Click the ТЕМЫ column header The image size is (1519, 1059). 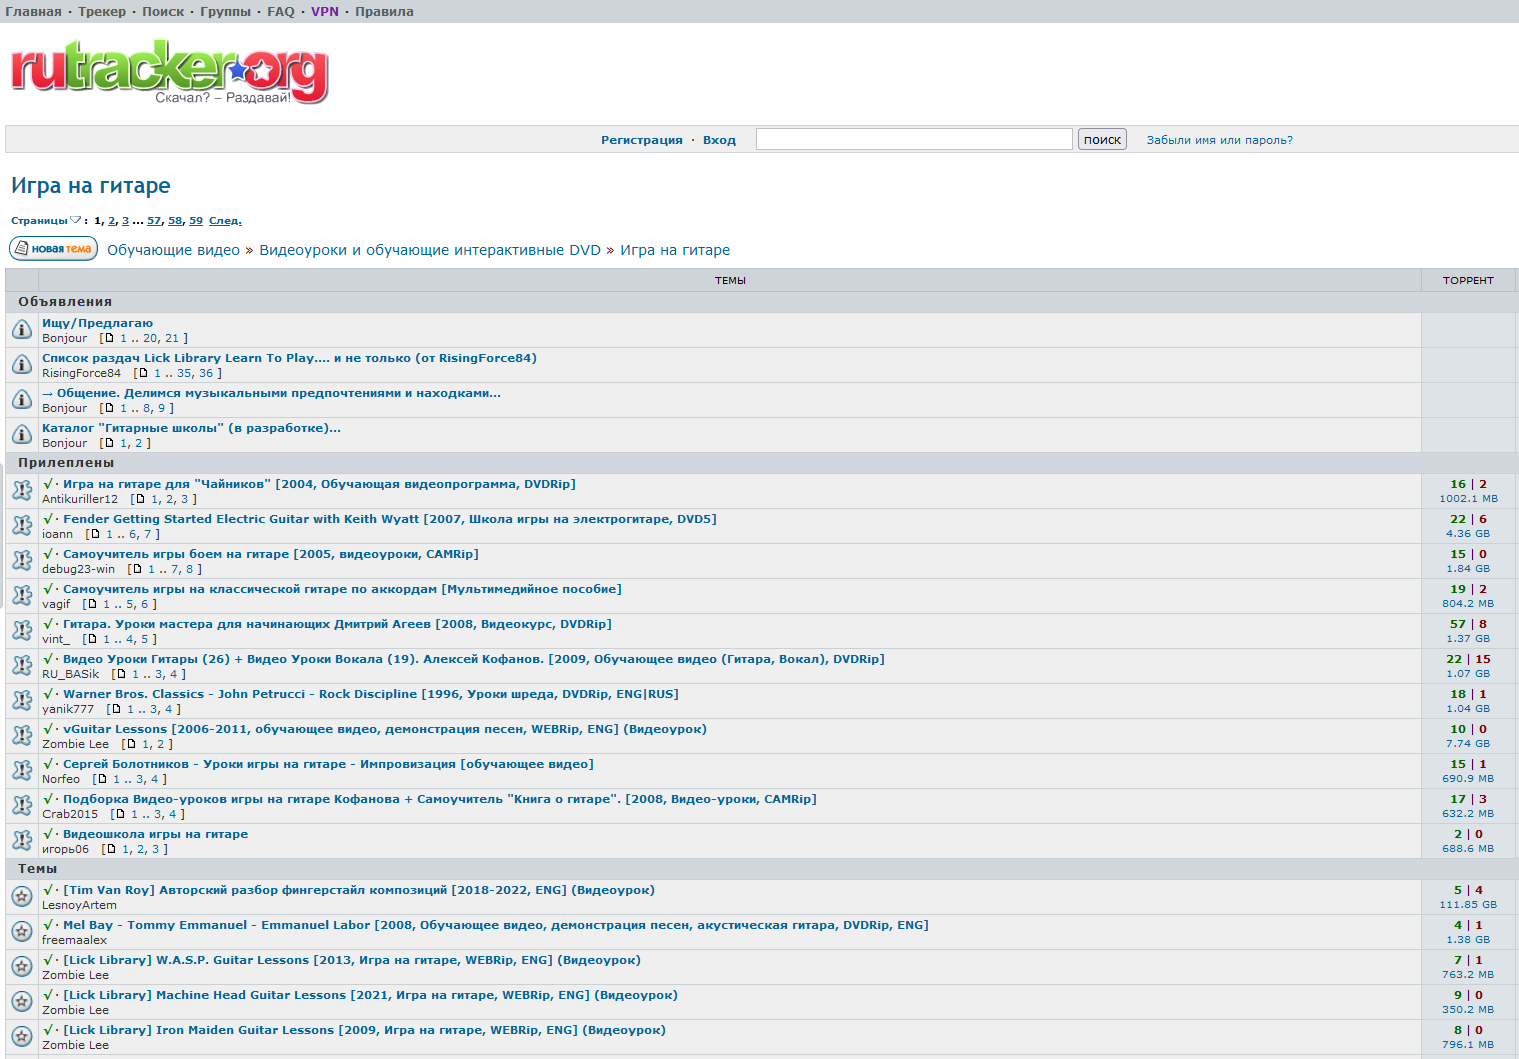730,281
